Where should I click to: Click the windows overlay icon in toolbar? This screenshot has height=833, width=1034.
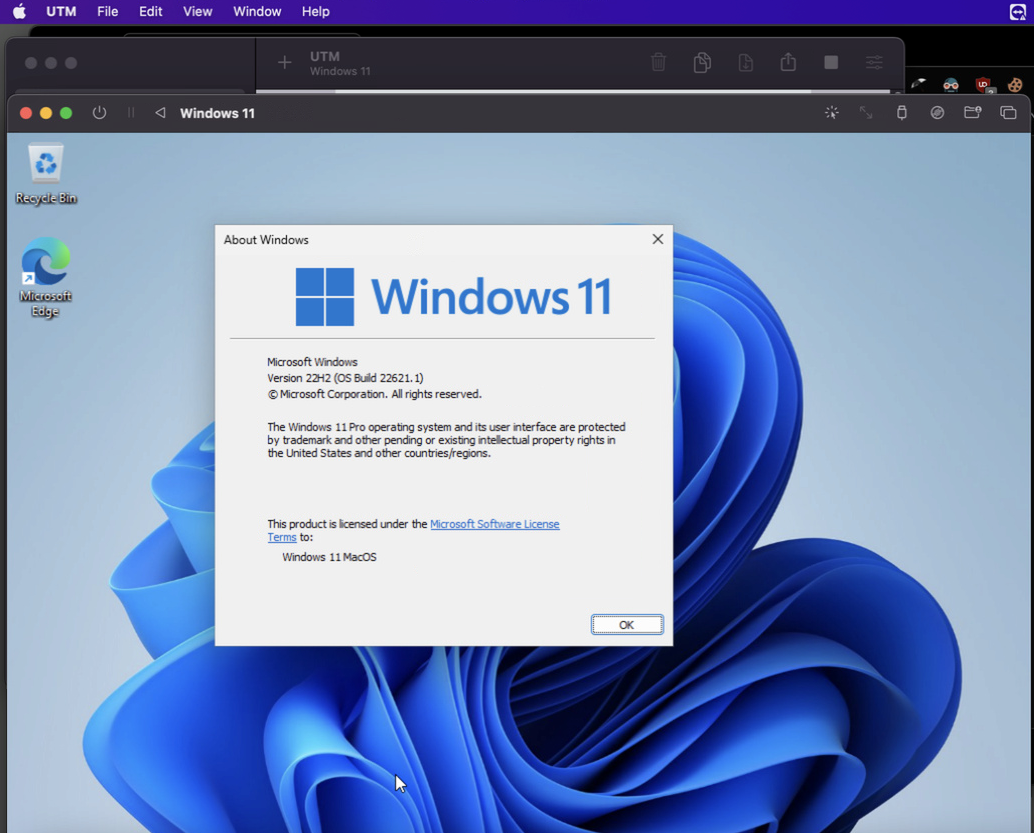(1008, 113)
